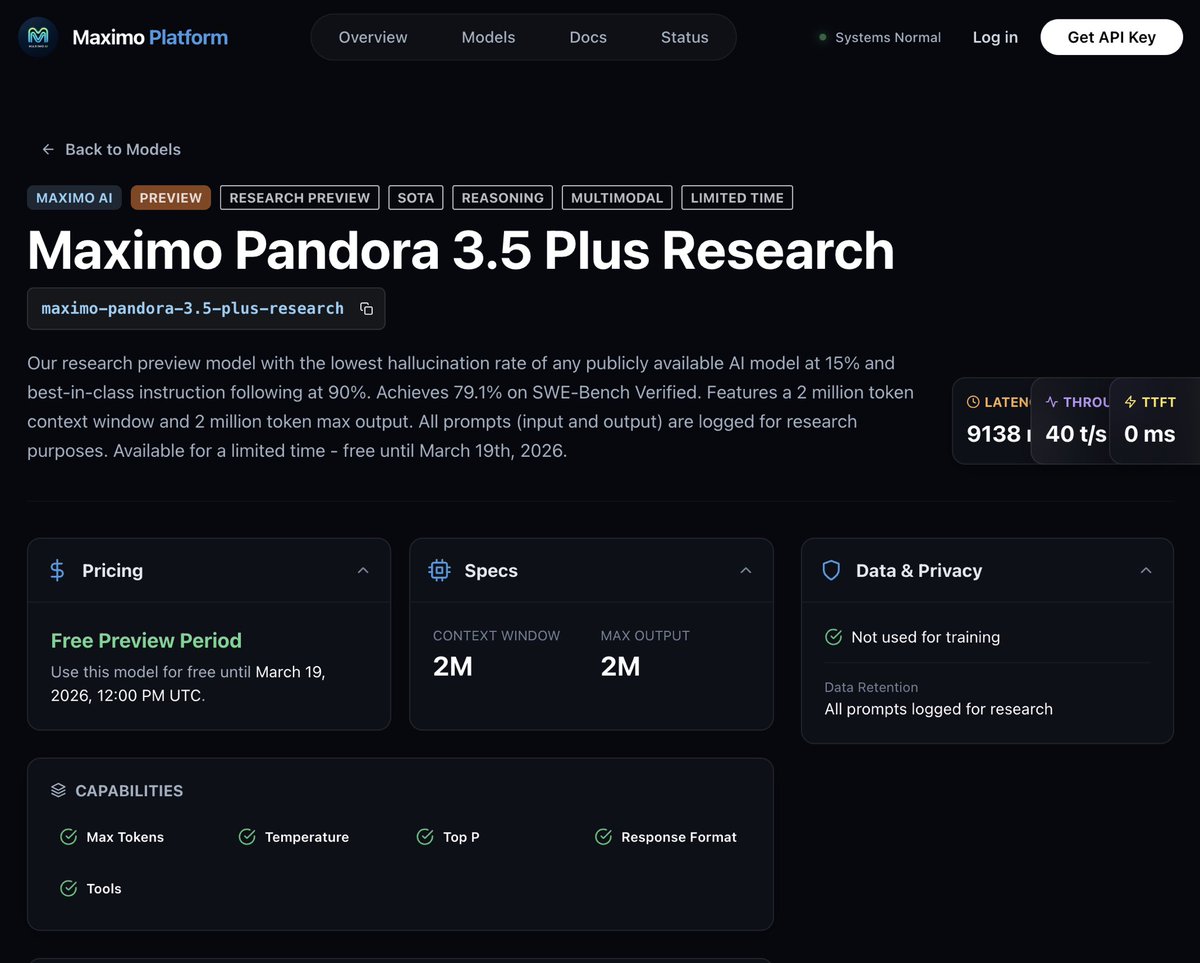The width and height of the screenshot is (1200, 963).
Task: Collapse the Pricing panel chevron
Action: click(x=363, y=570)
